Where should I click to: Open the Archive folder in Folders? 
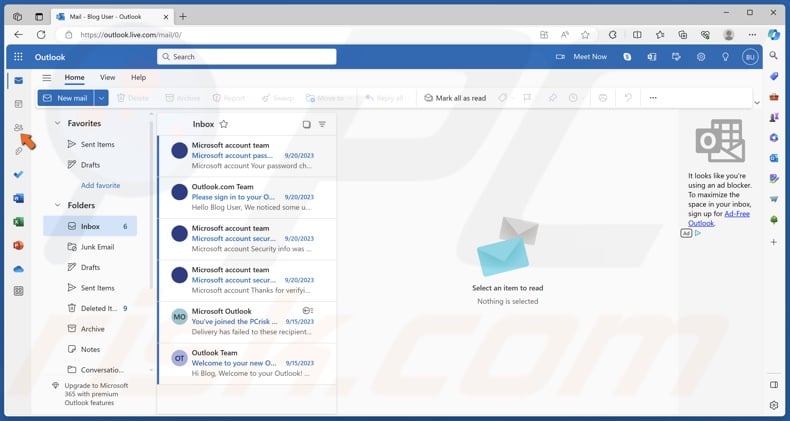click(90, 329)
